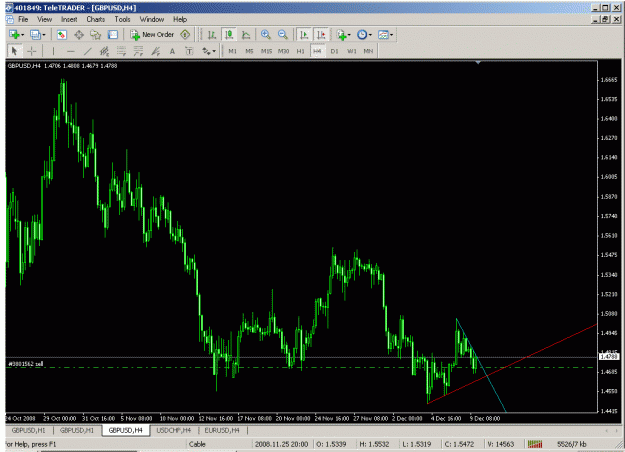Click the chart shift triangle marker at chart top
The image size is (625, 452).
tap(478, 63)
